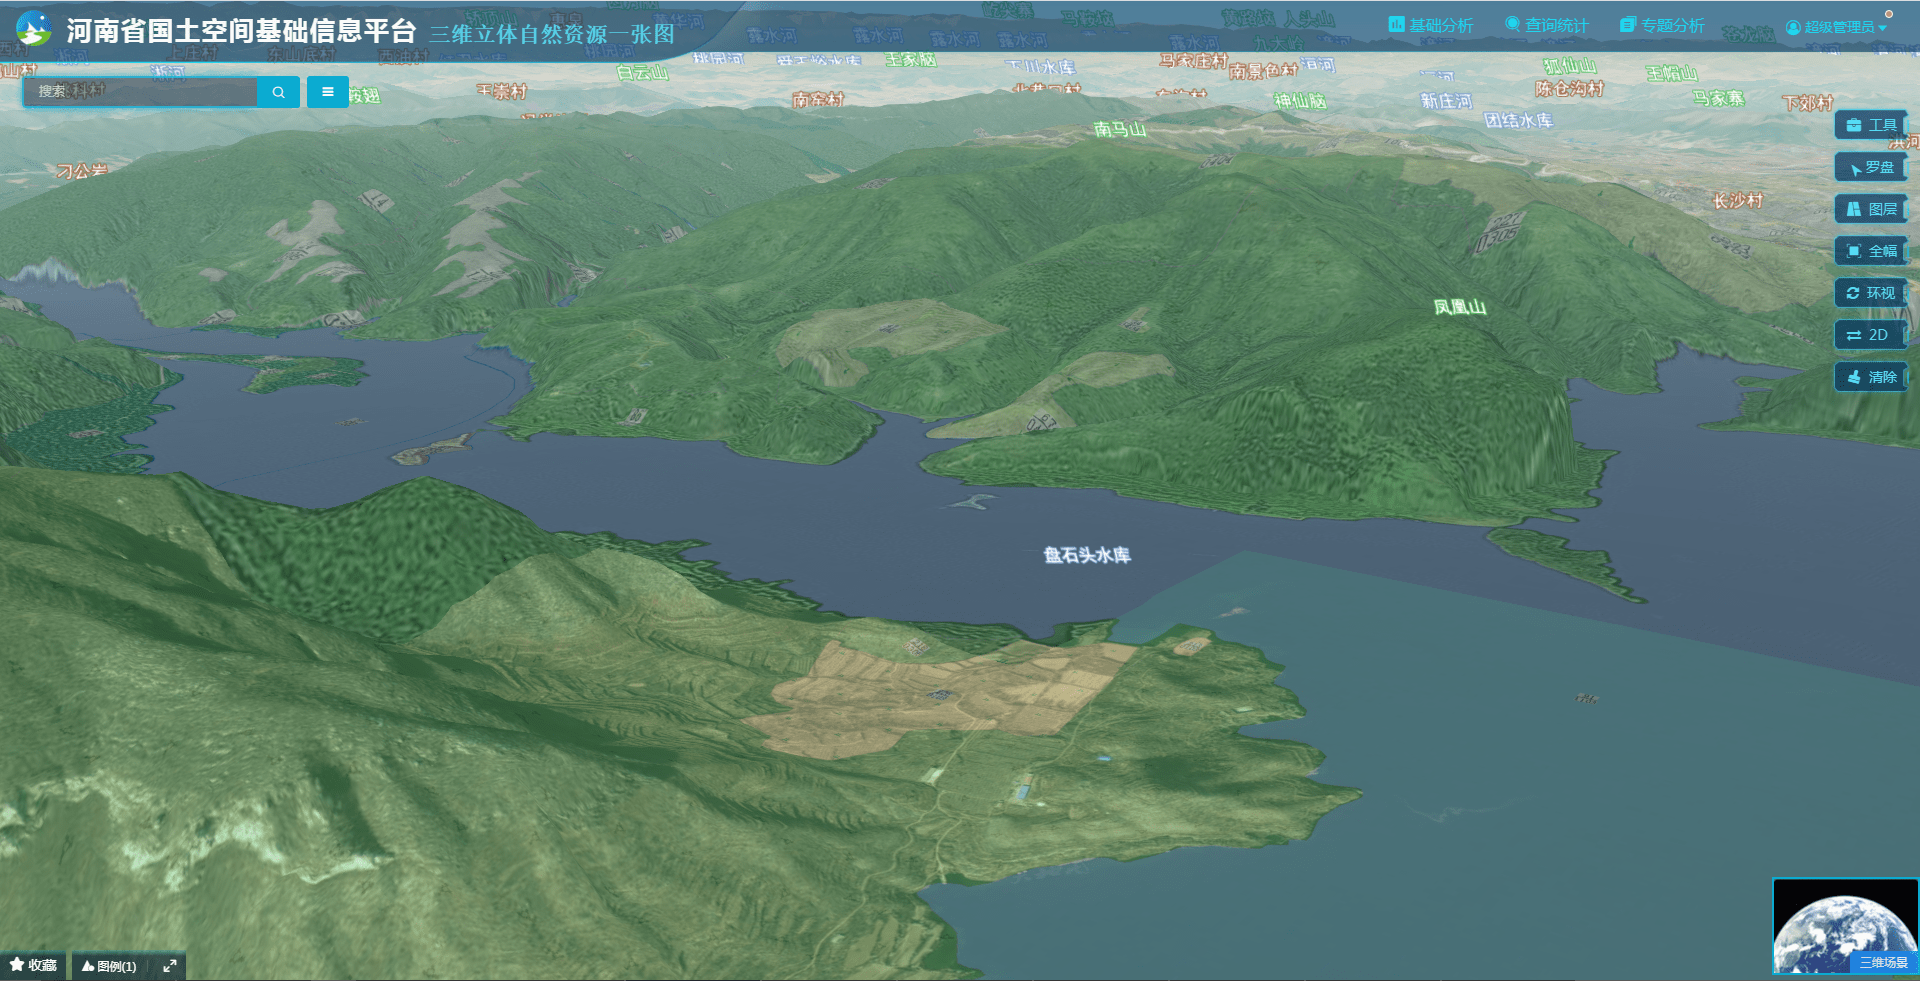Viewport: 1920px width, 981px height.
Task: Click the 三维场景 globe thumbnail
Action: 1844,925
